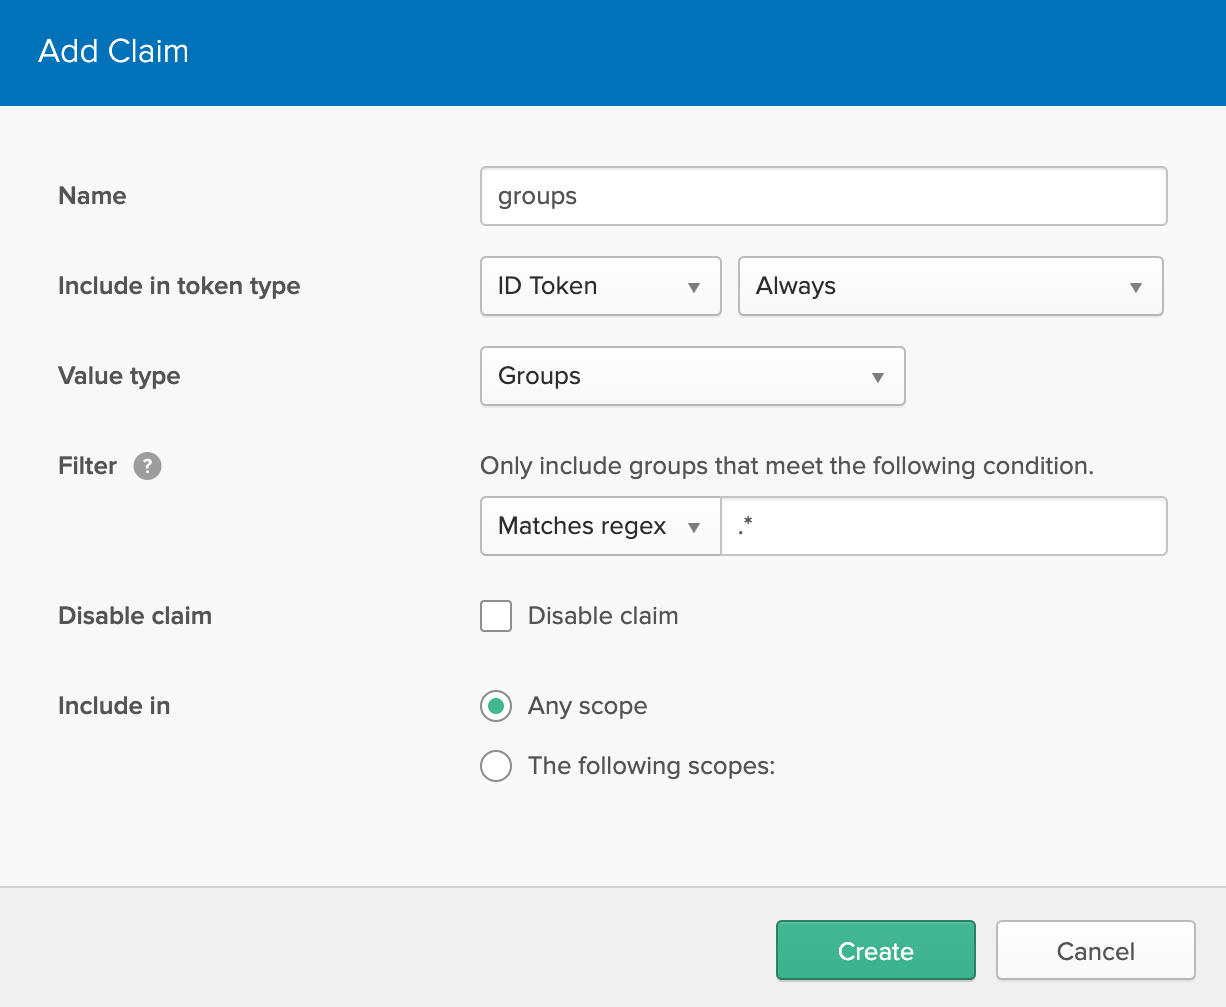Open the Value type Groups dropdown
This screenshot has width=1226, height=1007.
pos(692,376)
